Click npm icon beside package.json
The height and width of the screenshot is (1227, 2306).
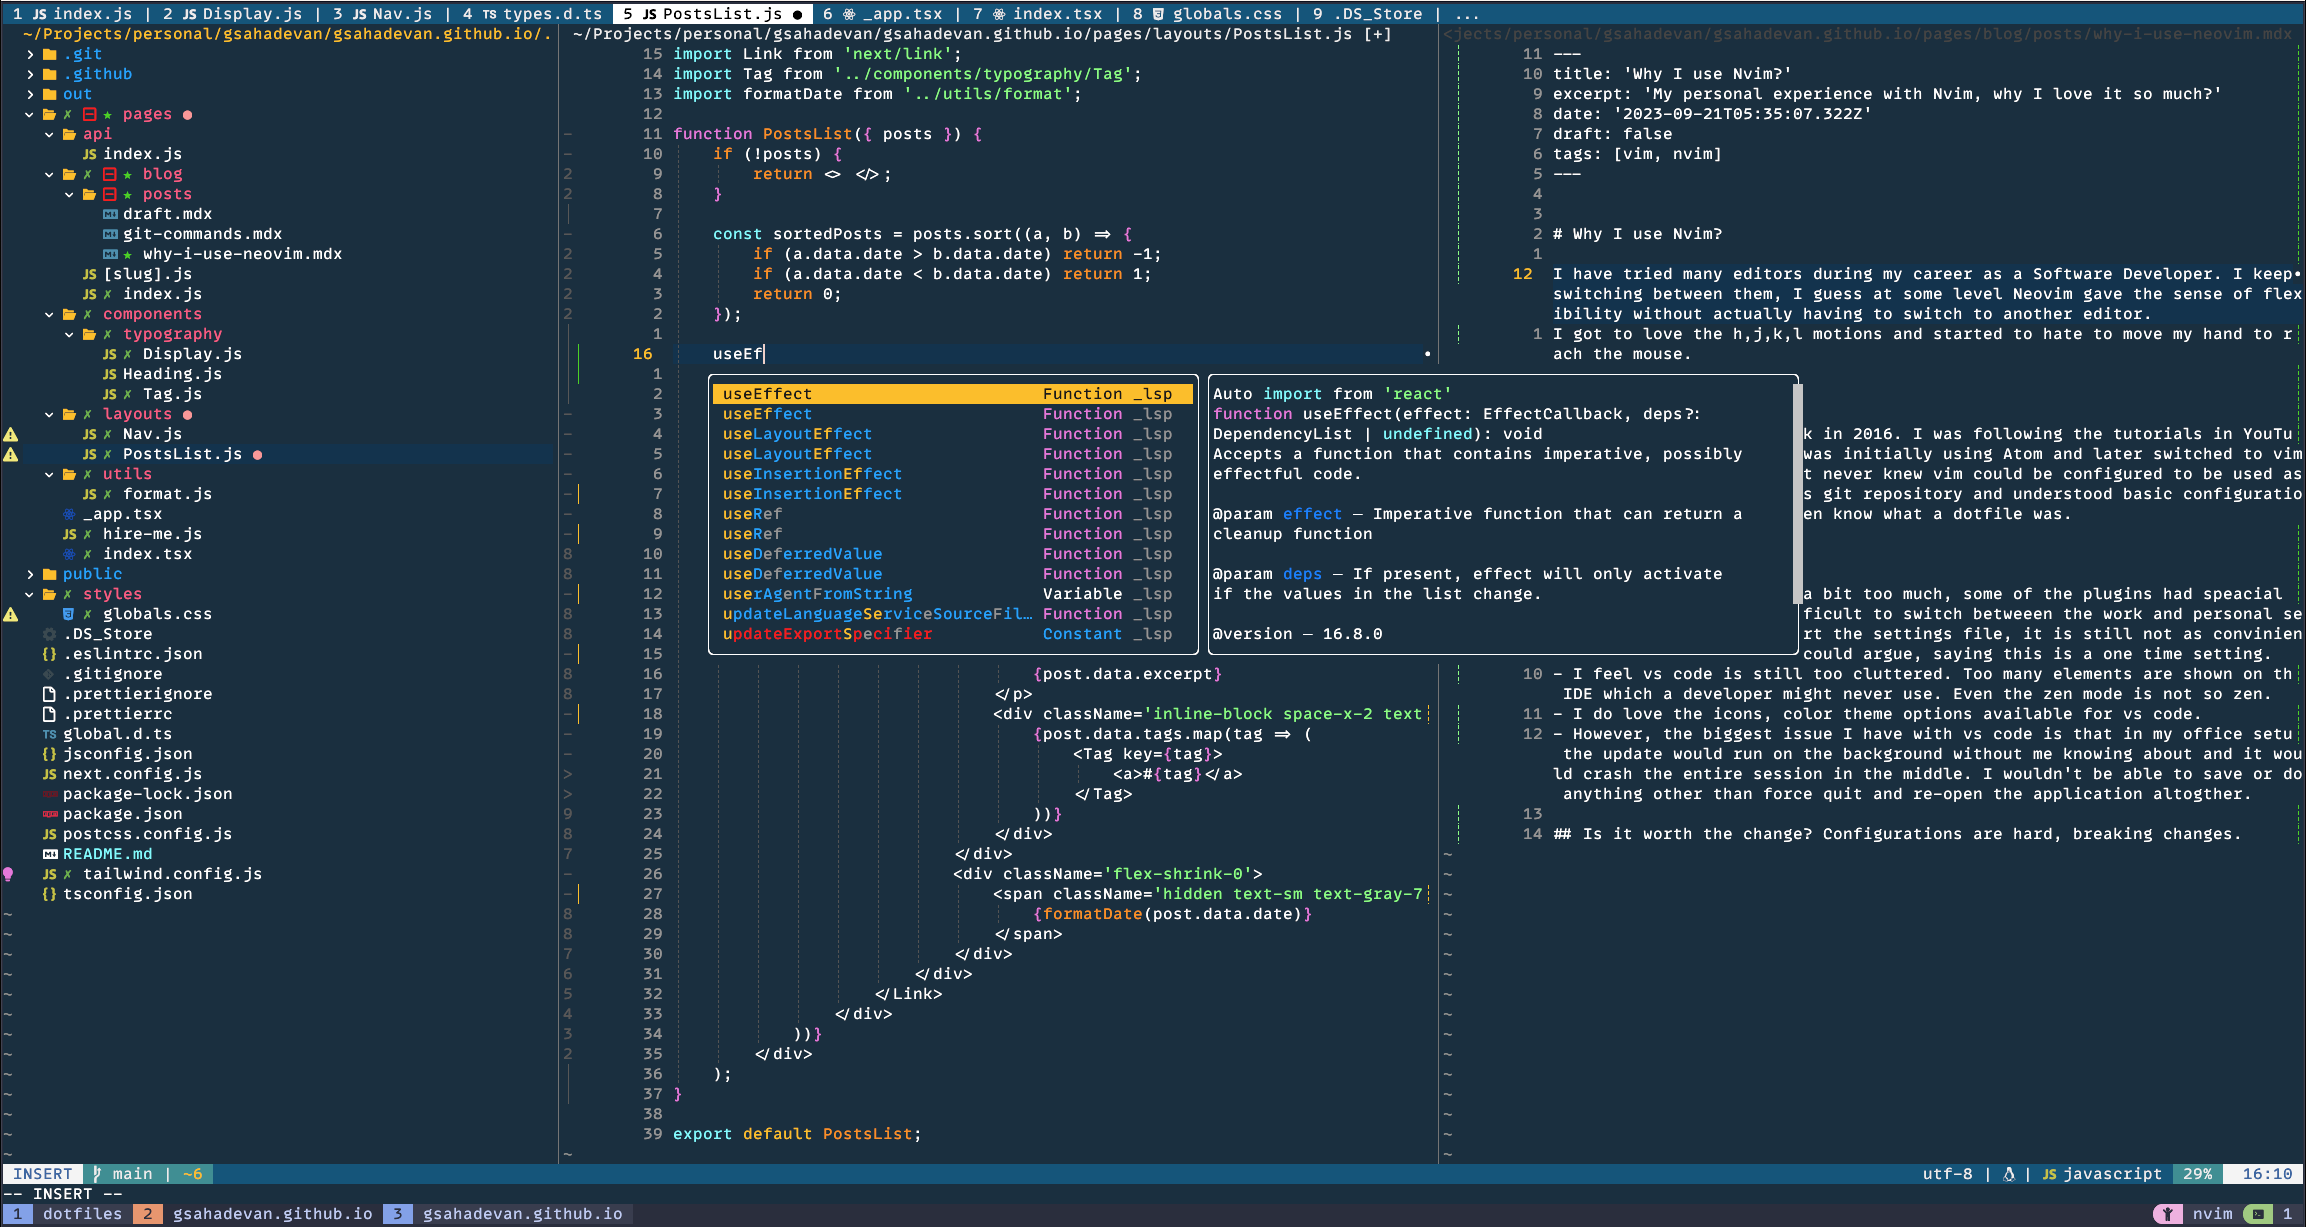(49, 814)
